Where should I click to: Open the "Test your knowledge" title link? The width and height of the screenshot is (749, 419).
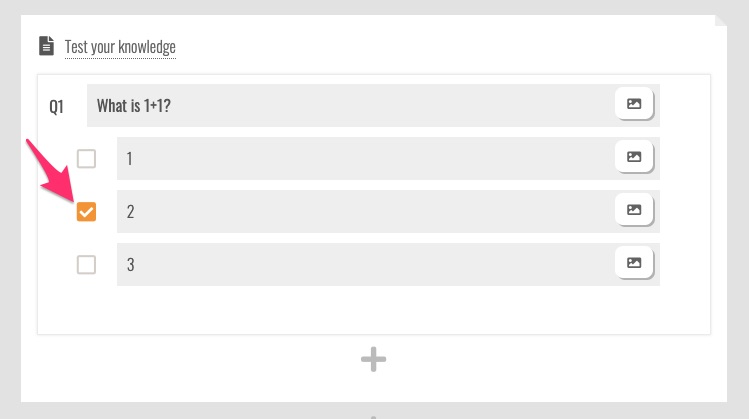pos(120,47)
